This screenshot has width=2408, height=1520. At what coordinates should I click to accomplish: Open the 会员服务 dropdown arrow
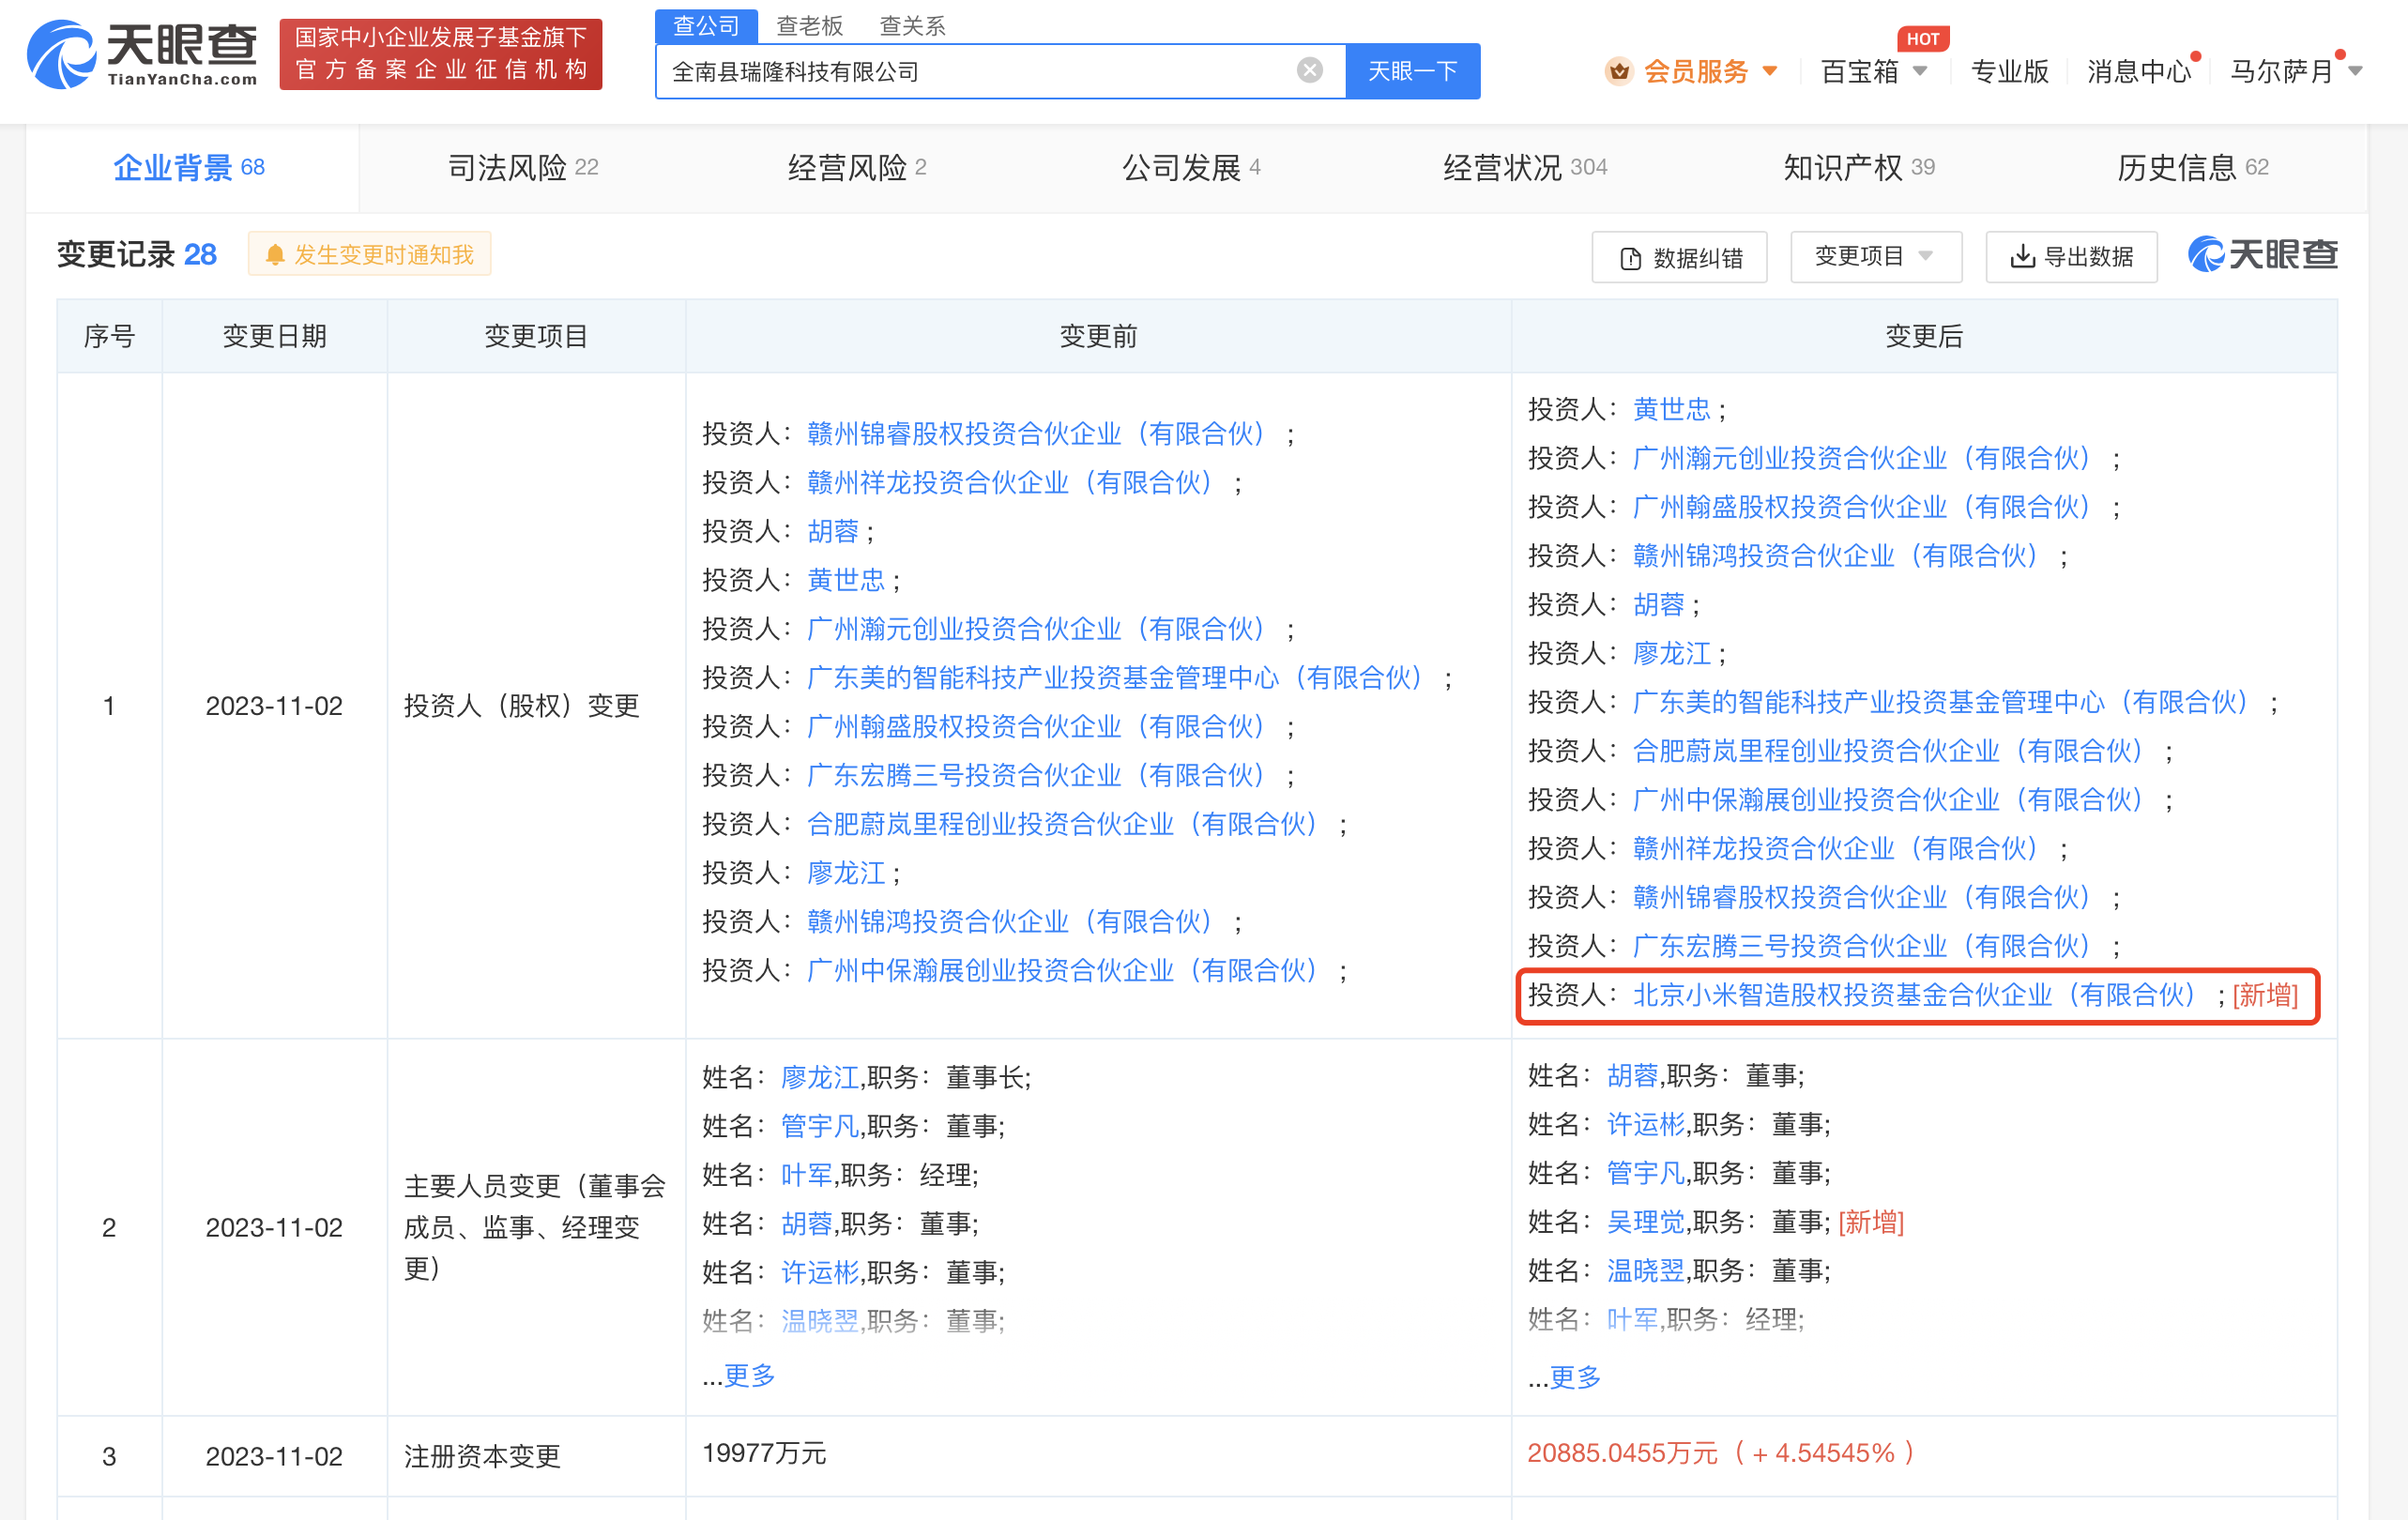click(x=1769, y=71)
